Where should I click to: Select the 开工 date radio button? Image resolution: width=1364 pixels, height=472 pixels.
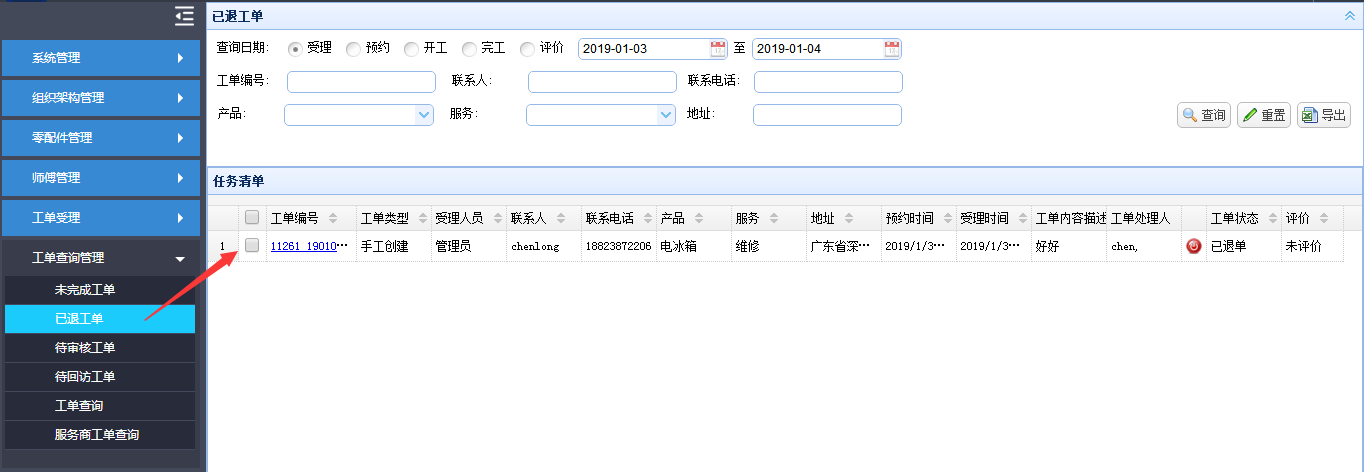(x=411, y=49)
